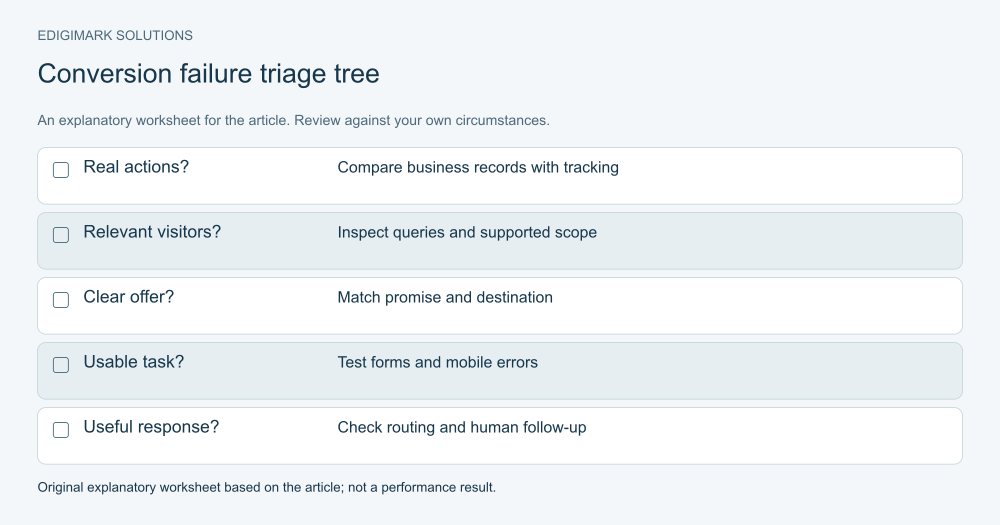Screen dimensions: 1000x525
Task: Check the 'Real actions?' checkbox
Action: (61, 170)
